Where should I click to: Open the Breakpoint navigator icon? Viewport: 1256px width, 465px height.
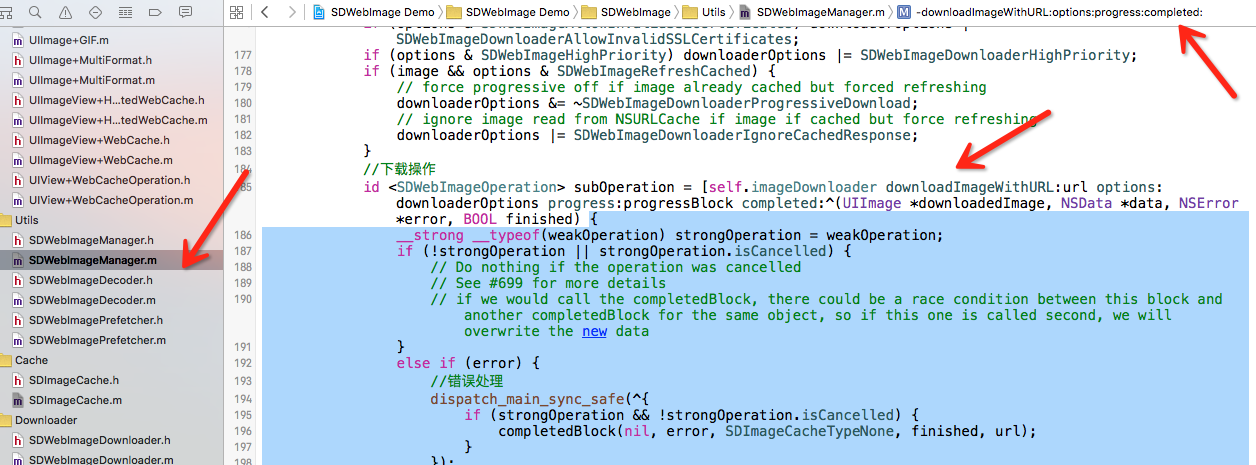point(155,12)
